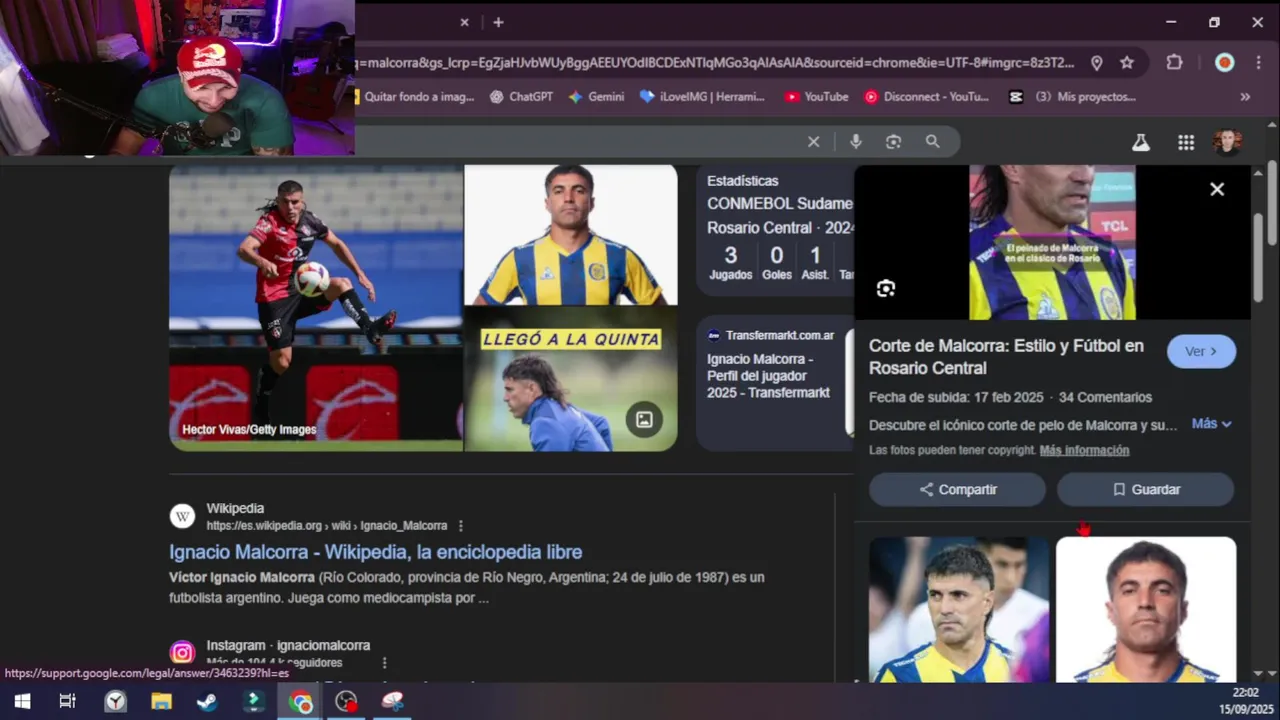1280x720 pixels.
Task: Open the LLEGÓ A LA QUINTA image
Action: 571,379
